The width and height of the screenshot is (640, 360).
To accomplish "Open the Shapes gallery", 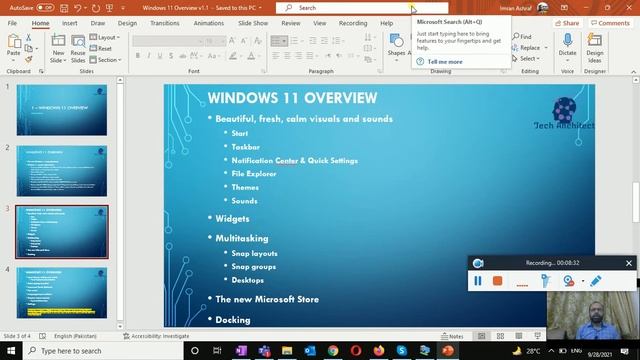I will 396,47.
